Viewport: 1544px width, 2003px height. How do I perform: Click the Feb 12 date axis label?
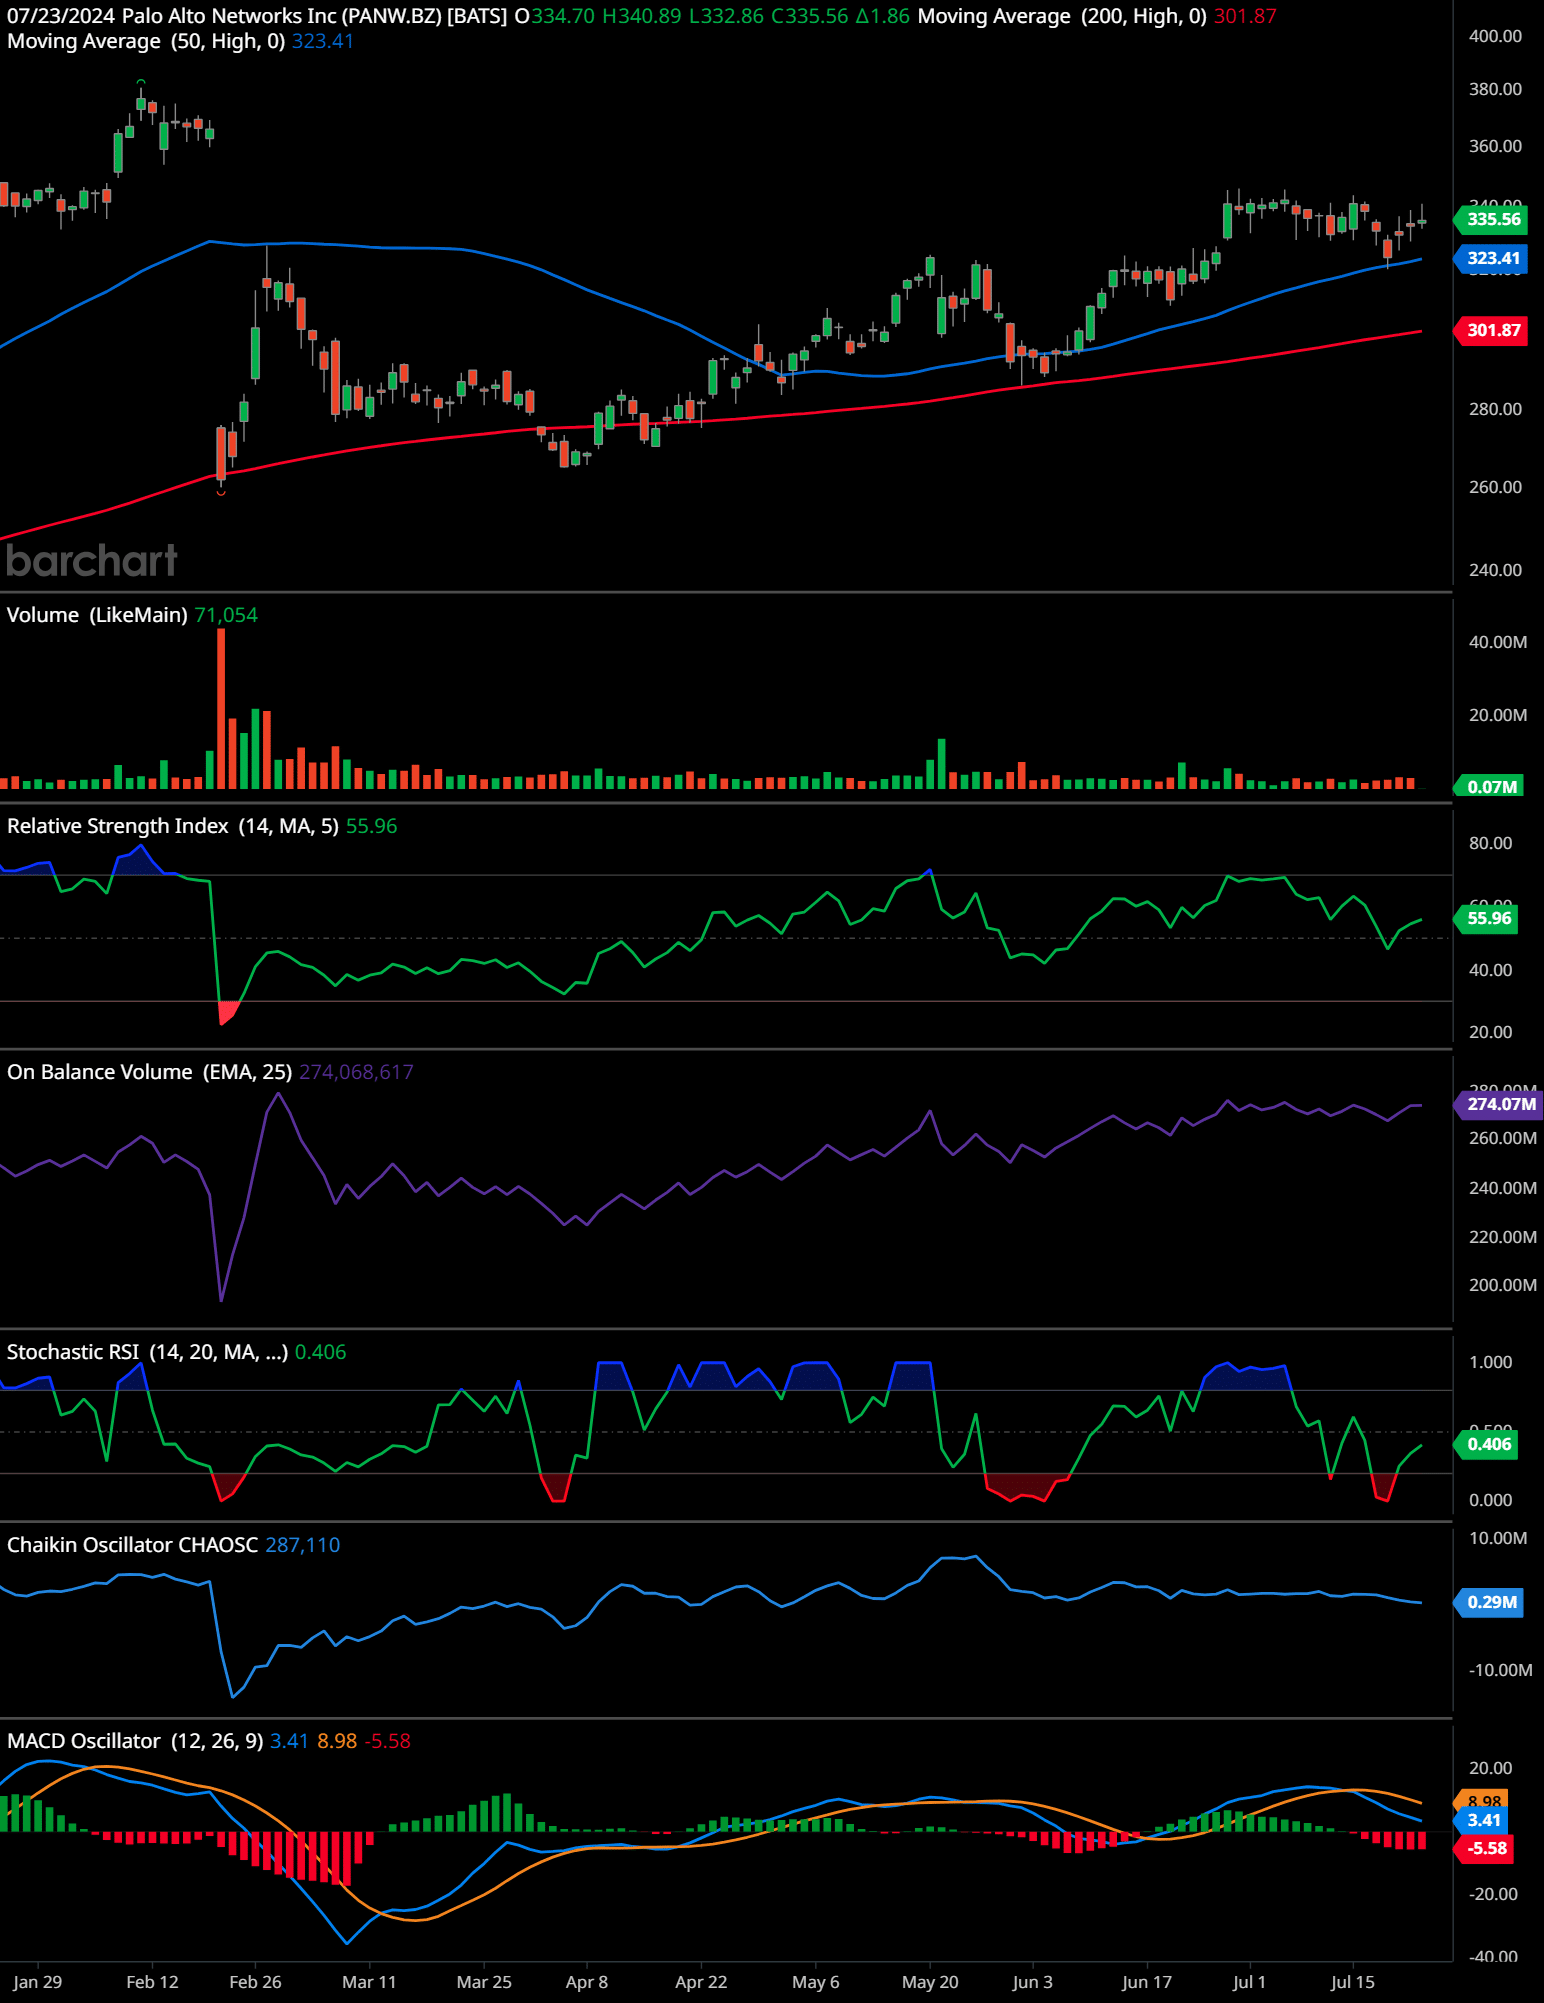(x=152, y=1982)
